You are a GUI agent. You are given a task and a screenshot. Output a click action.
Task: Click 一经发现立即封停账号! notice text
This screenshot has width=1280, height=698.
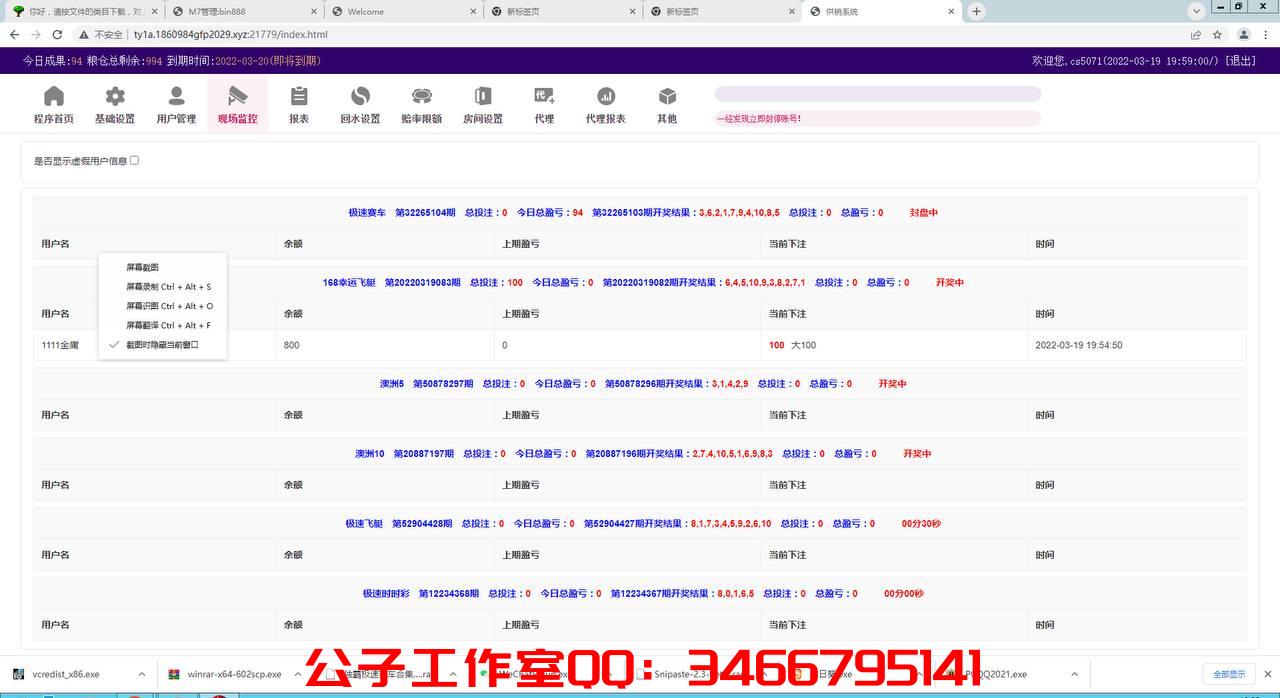759,119
